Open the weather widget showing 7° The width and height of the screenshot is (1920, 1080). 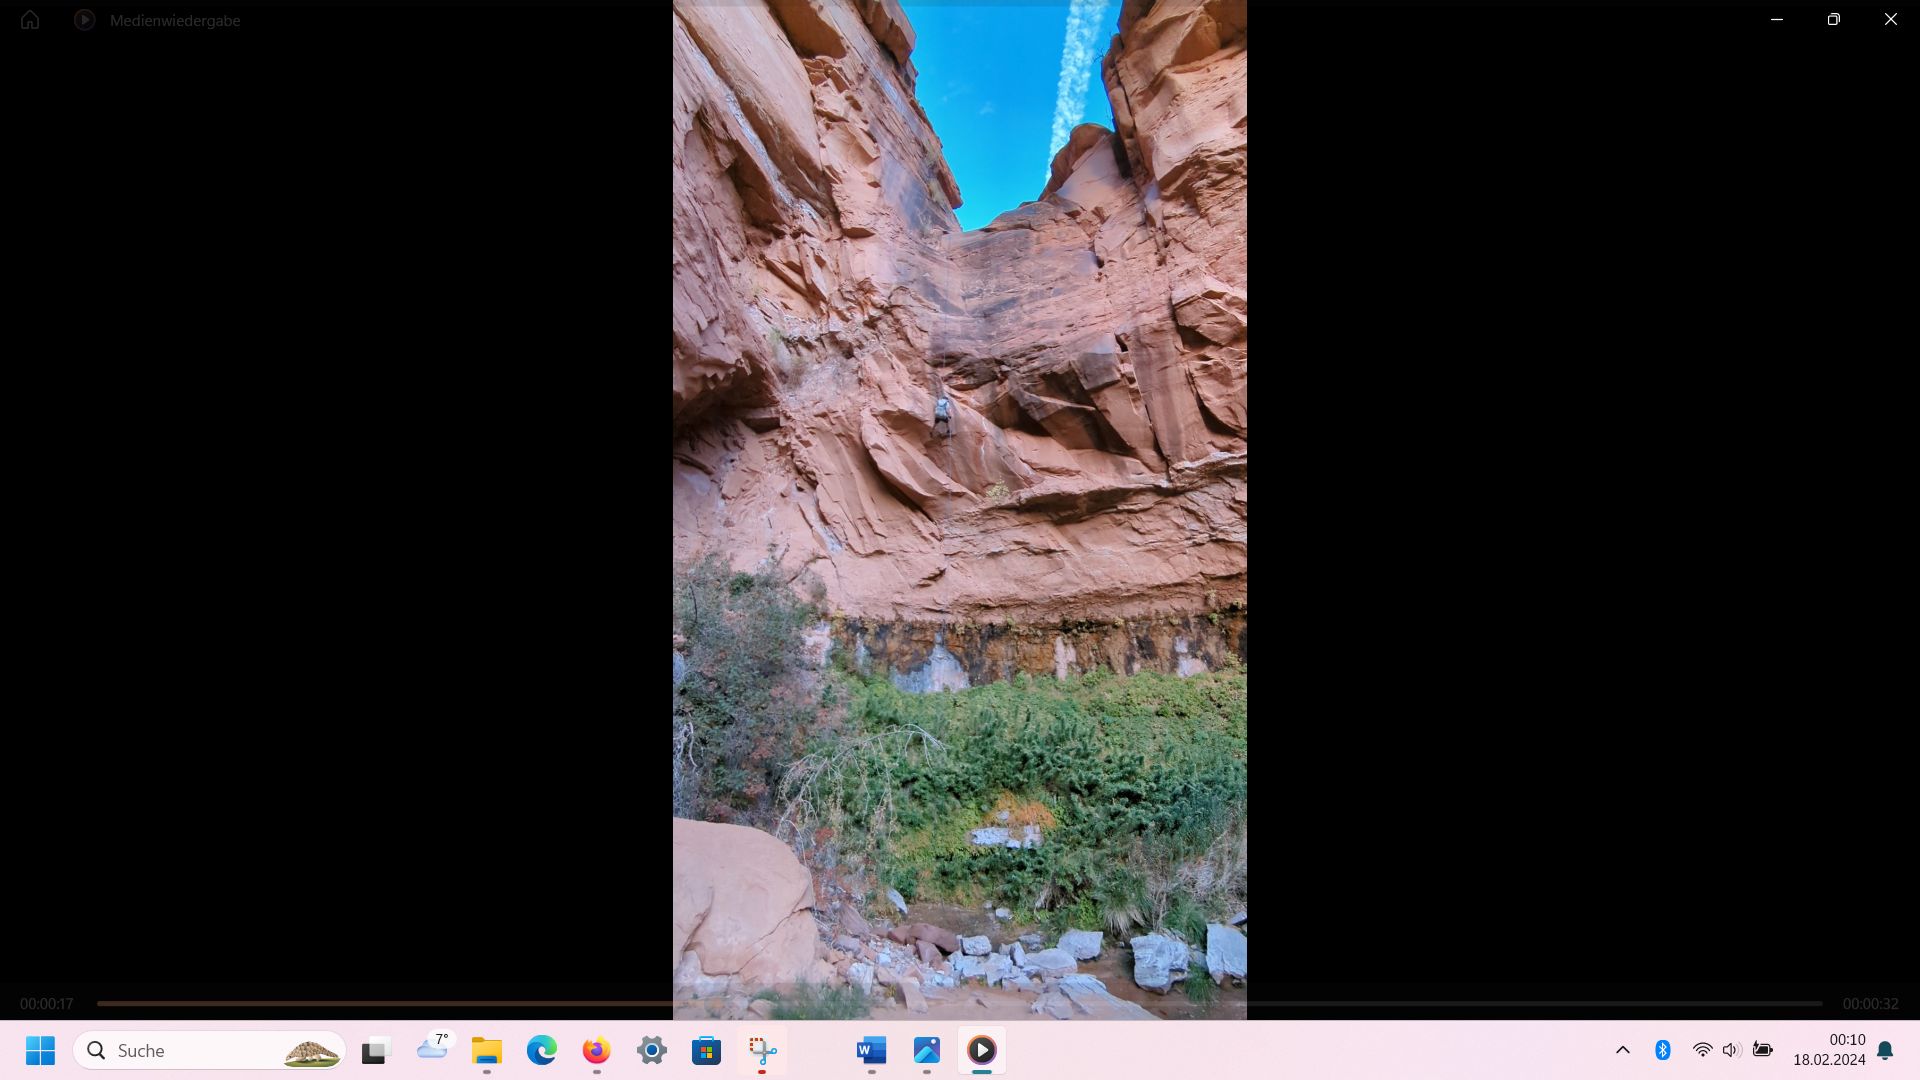coord(433,1048)
